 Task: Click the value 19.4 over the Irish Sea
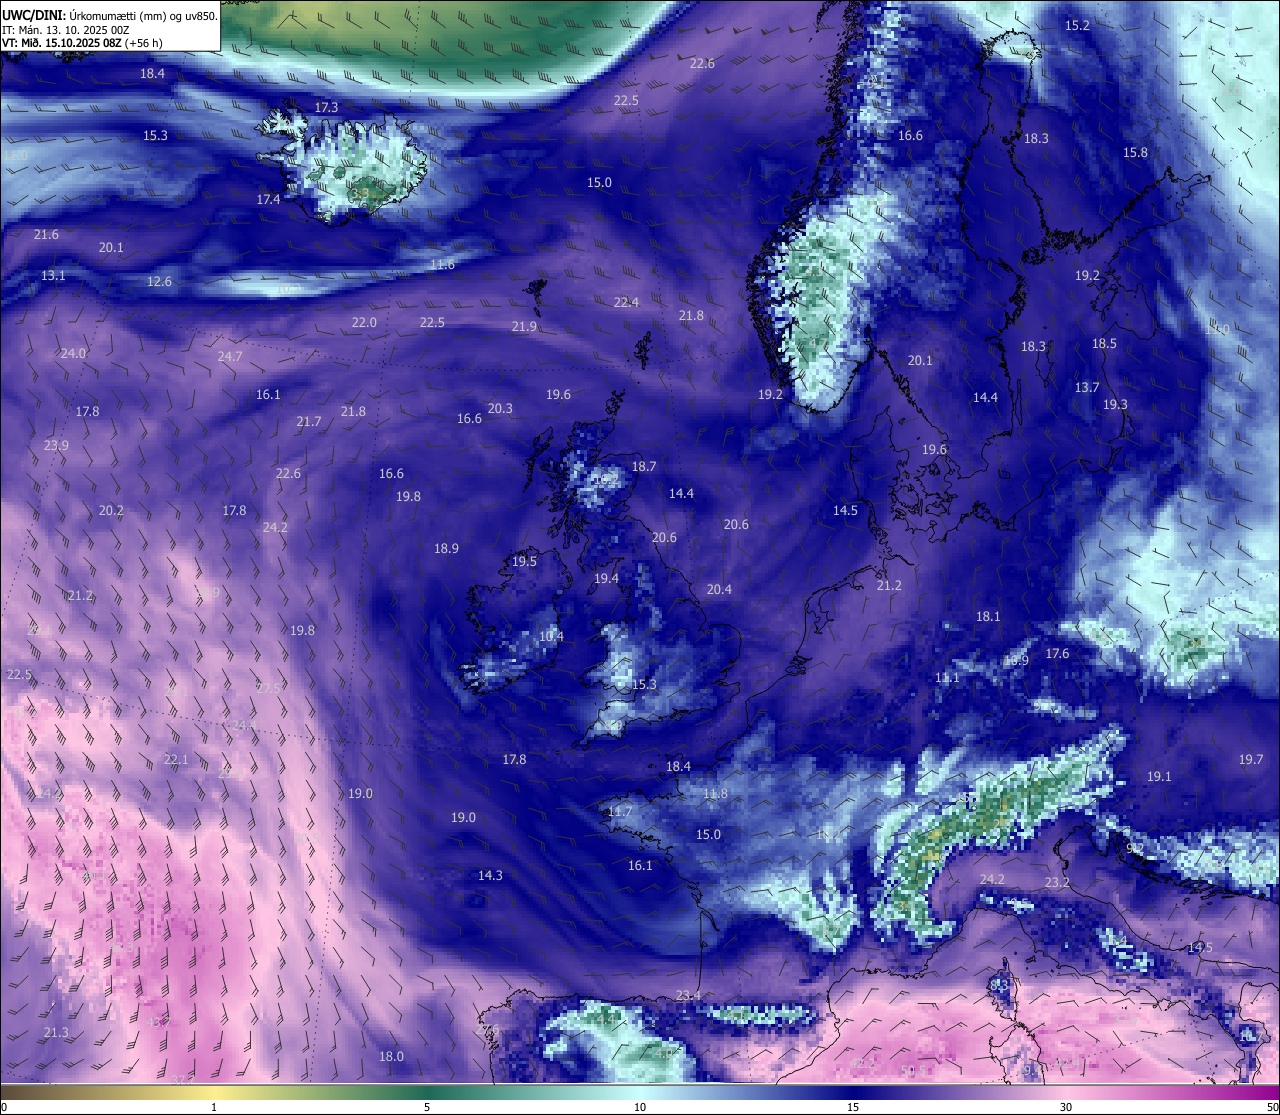coord(606,579)
